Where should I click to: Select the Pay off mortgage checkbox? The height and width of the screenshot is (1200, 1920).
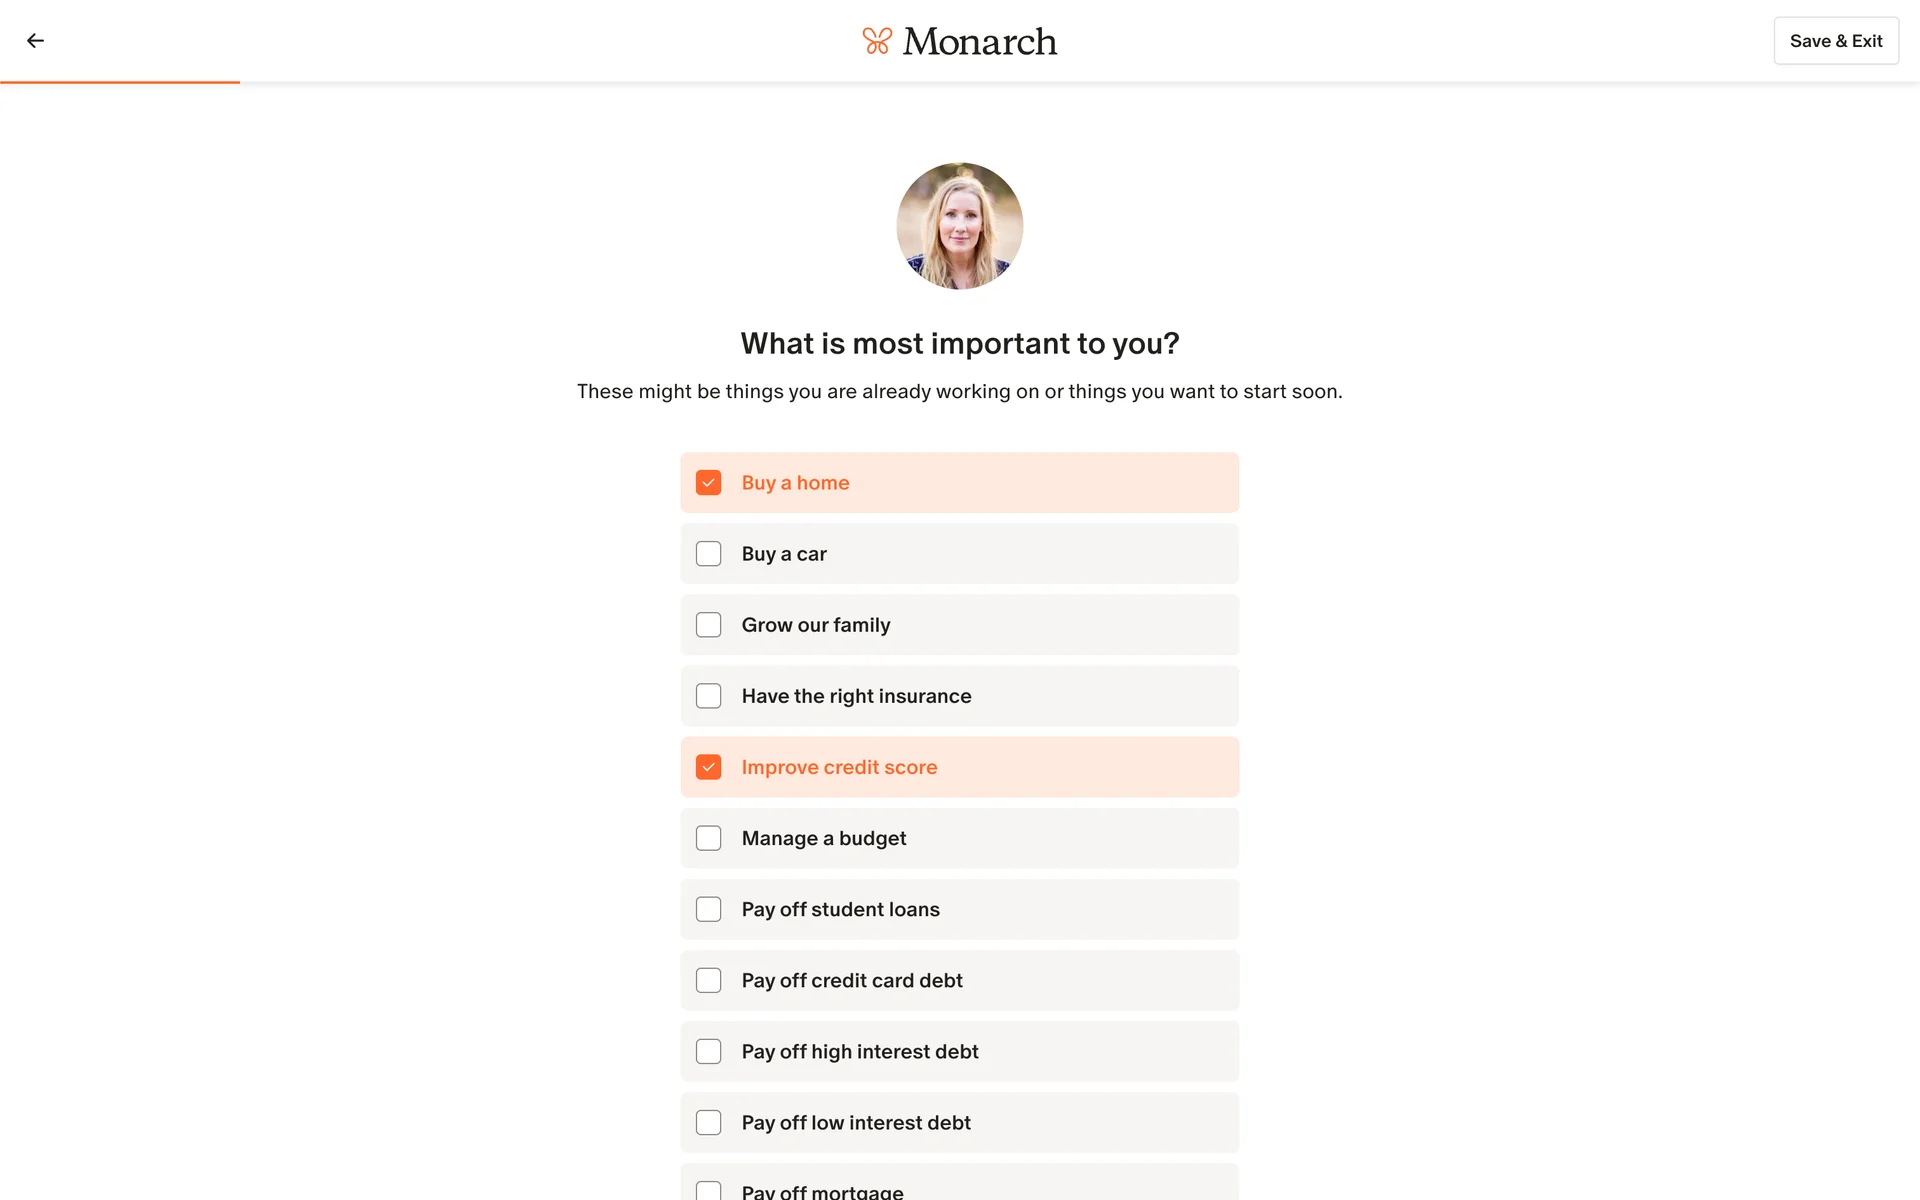click(x=708, y=1190)
